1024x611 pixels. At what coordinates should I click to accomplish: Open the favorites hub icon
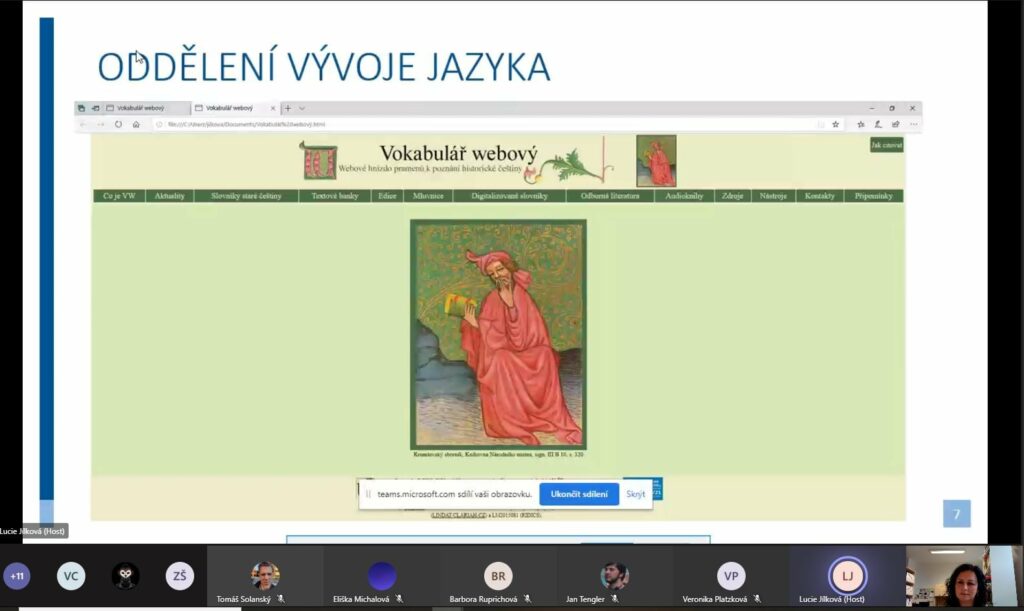pyautogui.click(x=861, y=124)
